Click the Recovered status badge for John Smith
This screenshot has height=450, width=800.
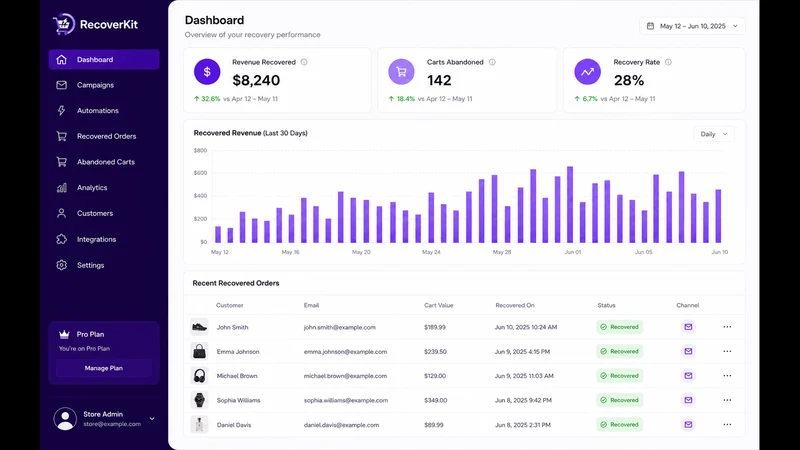(x=619, y=327)
